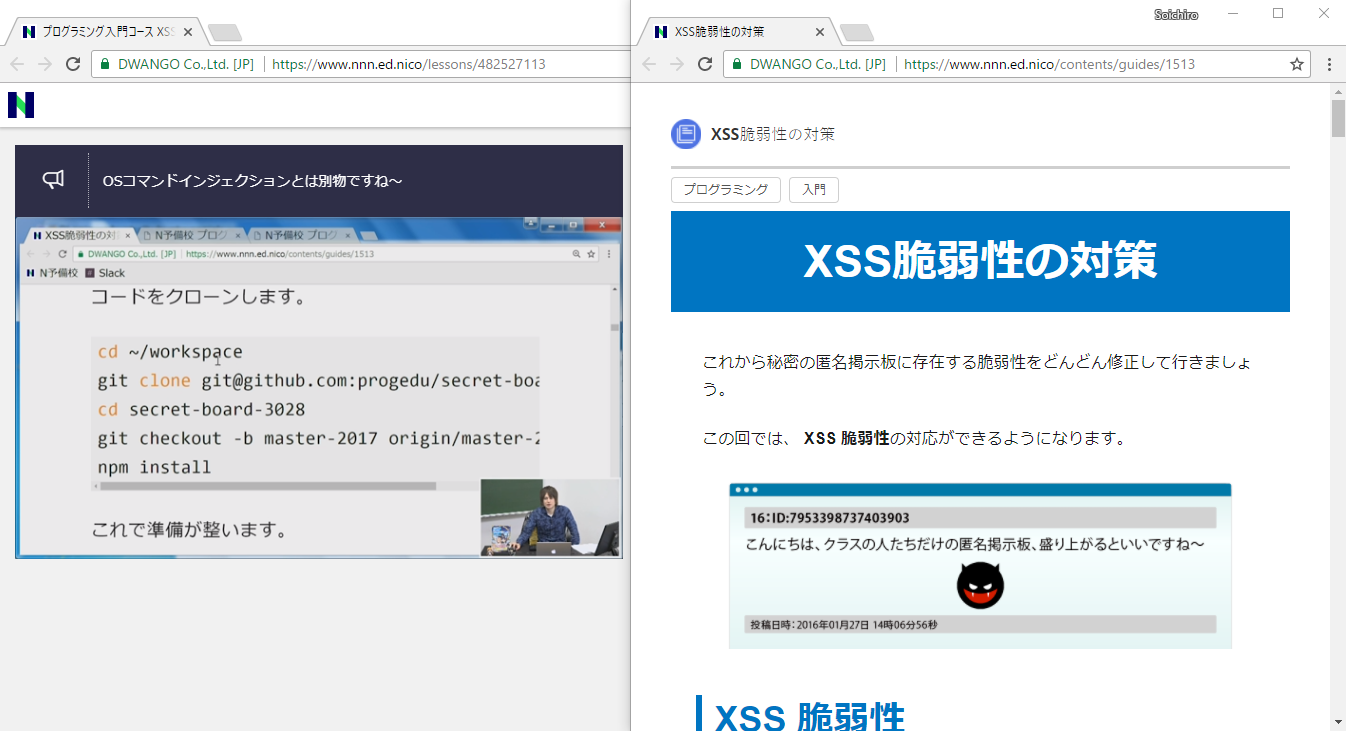This screenshot has height=731, width=1346.
Task: Bookmark the guides page using the star icon
Action: click(1297, 63)
